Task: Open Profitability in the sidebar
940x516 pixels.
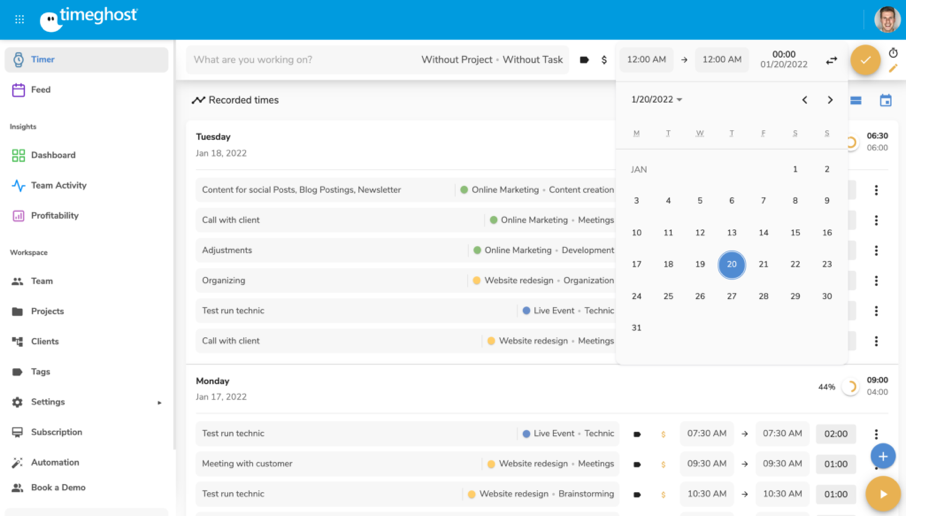Action: (x=54, y=216)
